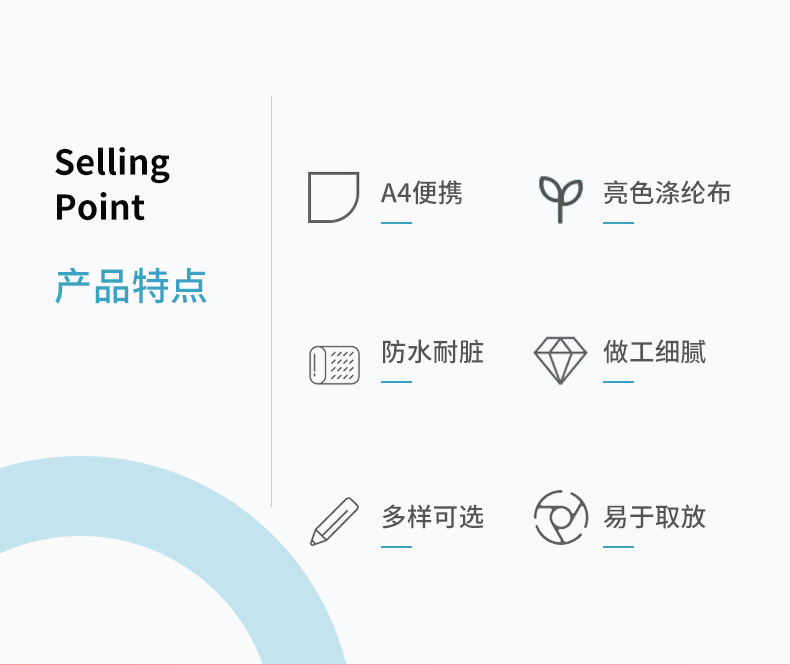Click the blue underline beneath 做工细腻
Viewport: 790px width, 665px height.
(618, 381)
